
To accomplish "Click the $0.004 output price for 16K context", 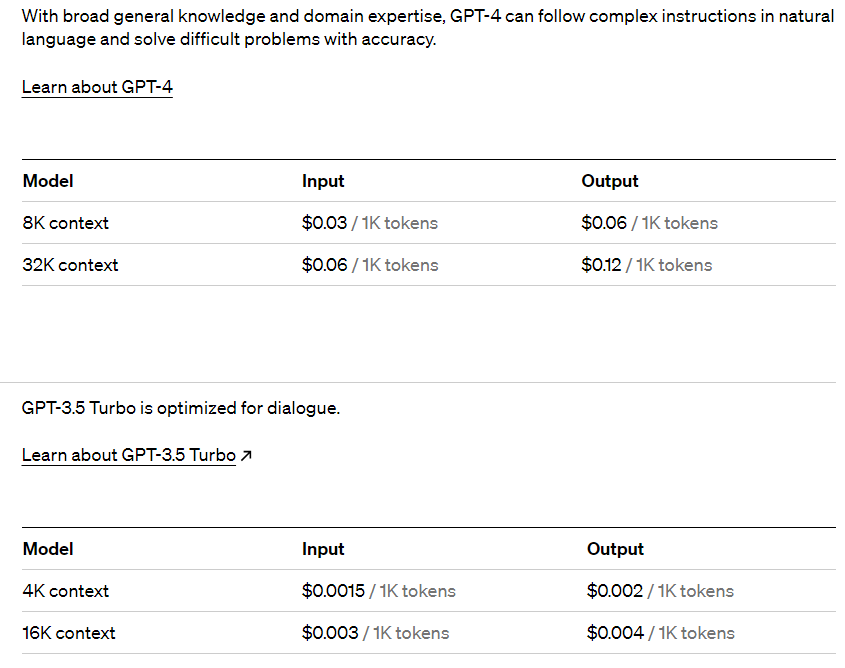I will [615, 632].
